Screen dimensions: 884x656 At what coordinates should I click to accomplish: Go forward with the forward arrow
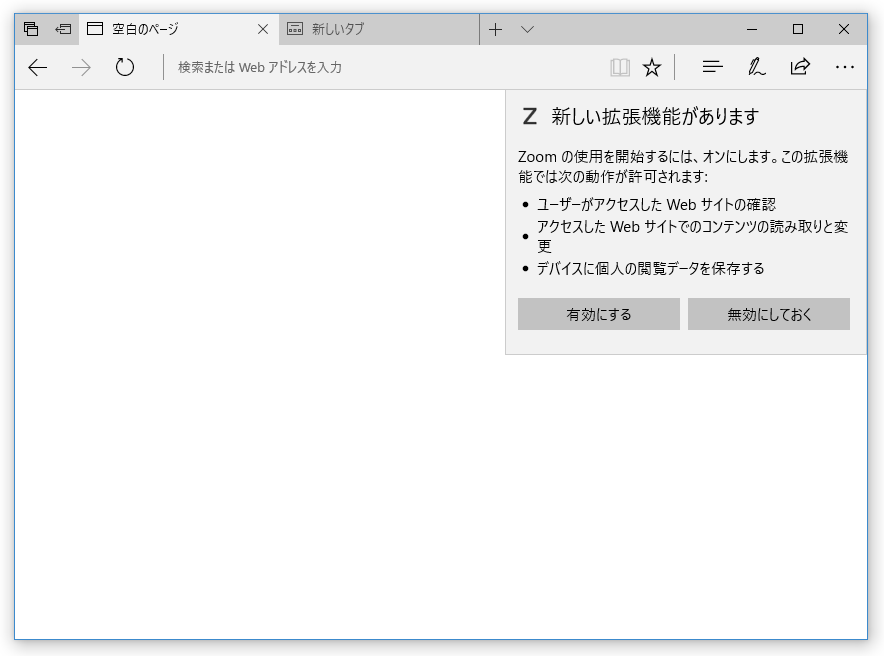81,68
